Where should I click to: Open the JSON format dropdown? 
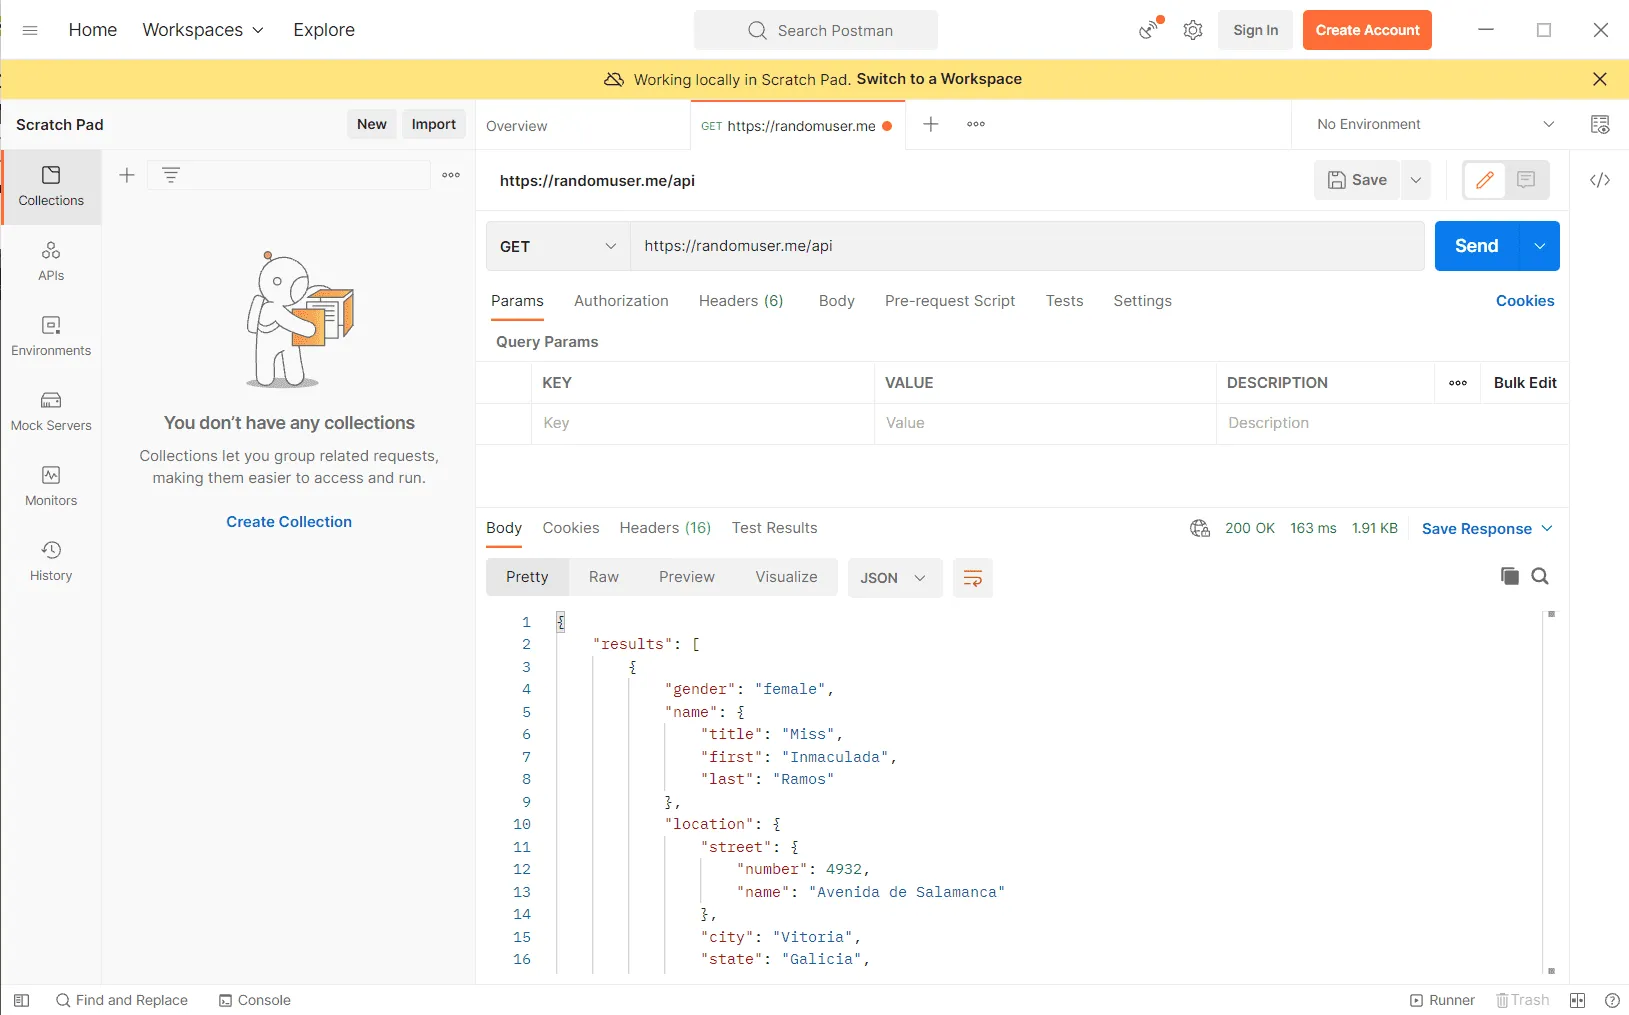tap(894, 578)
